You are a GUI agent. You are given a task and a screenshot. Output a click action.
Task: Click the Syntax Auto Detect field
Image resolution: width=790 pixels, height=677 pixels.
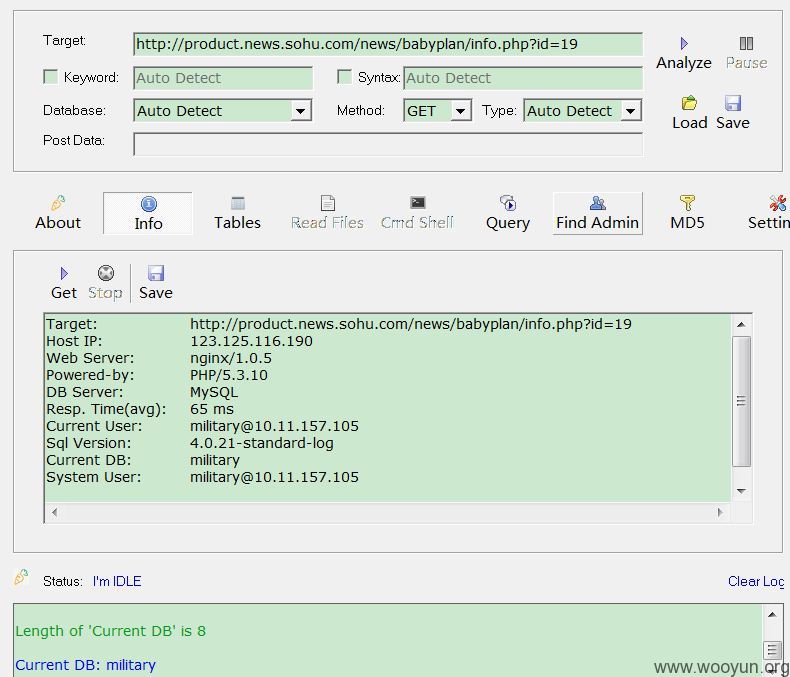(x=523, y=78)
